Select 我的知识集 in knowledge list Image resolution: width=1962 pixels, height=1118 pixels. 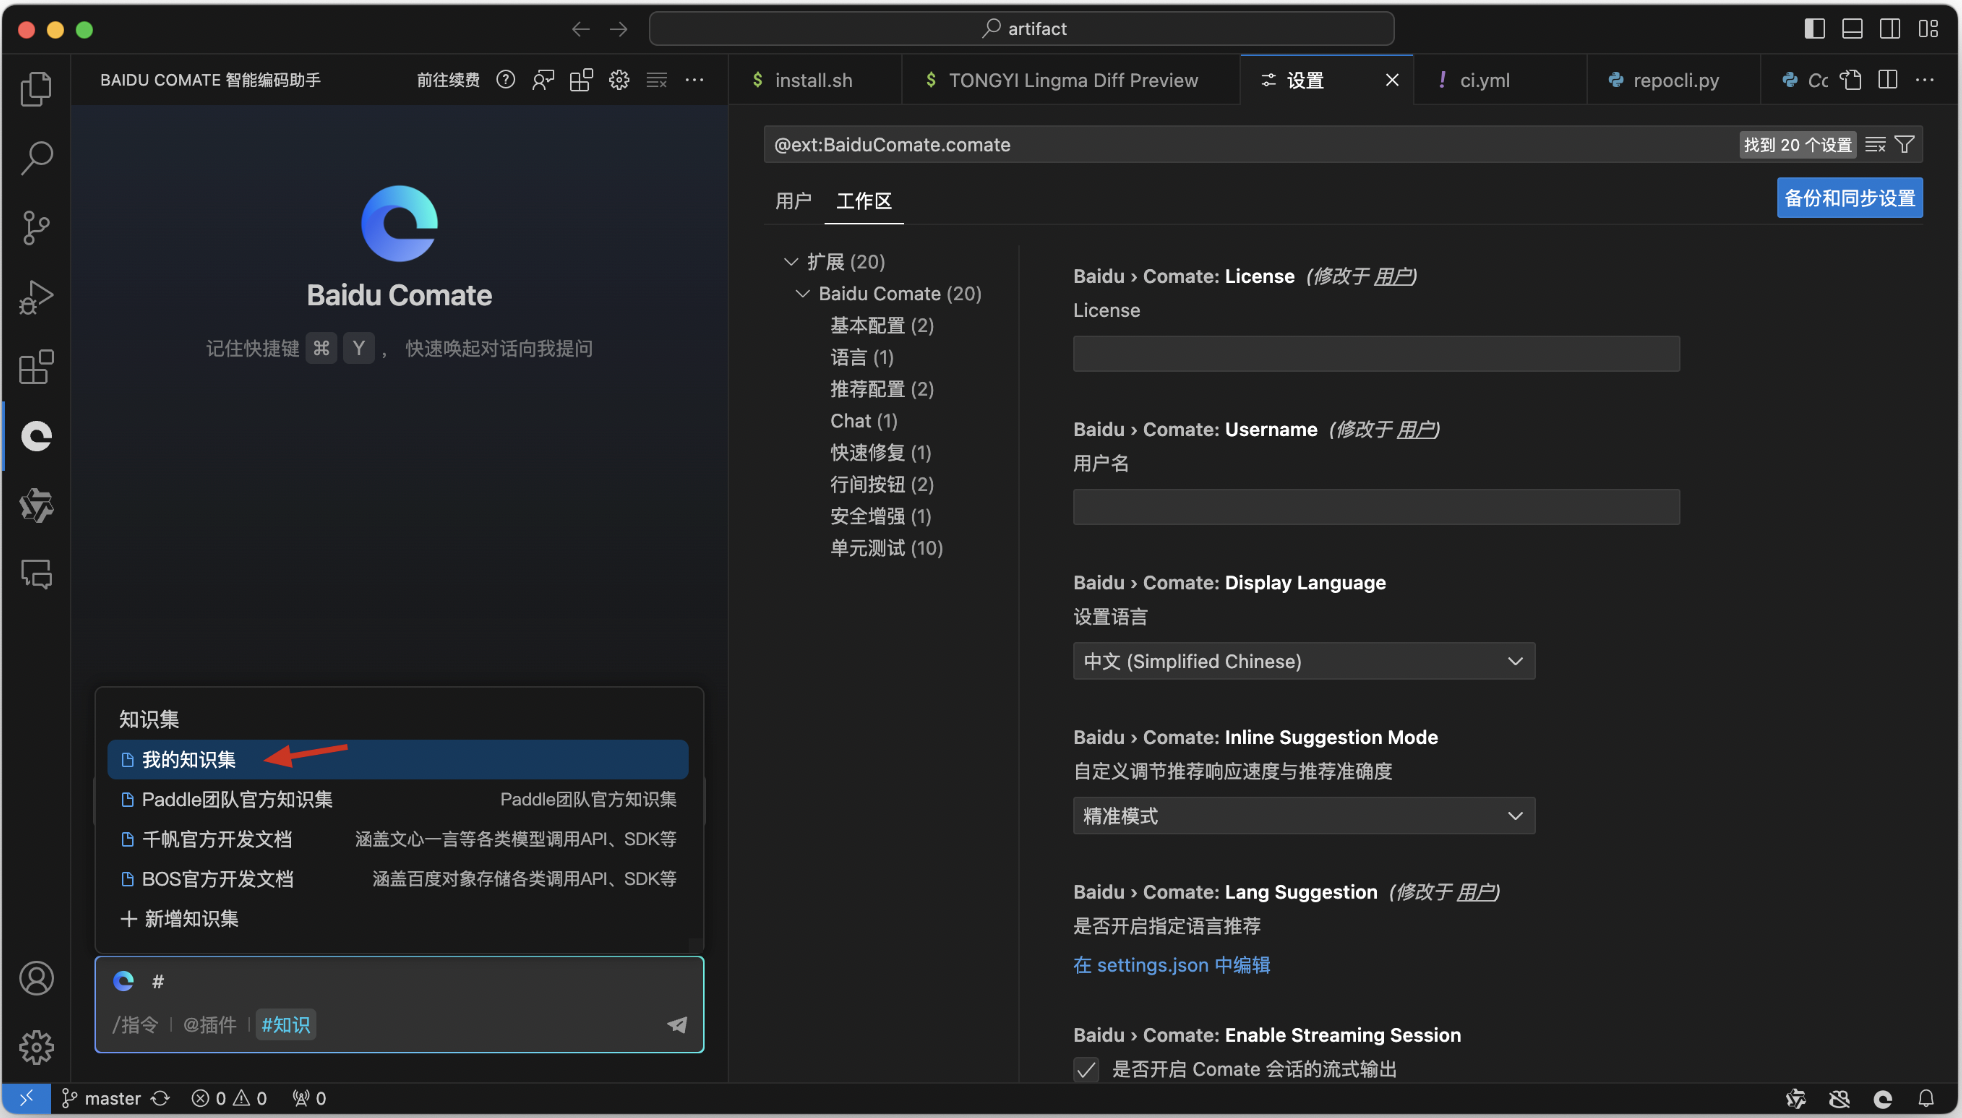(x=398, y=760)
